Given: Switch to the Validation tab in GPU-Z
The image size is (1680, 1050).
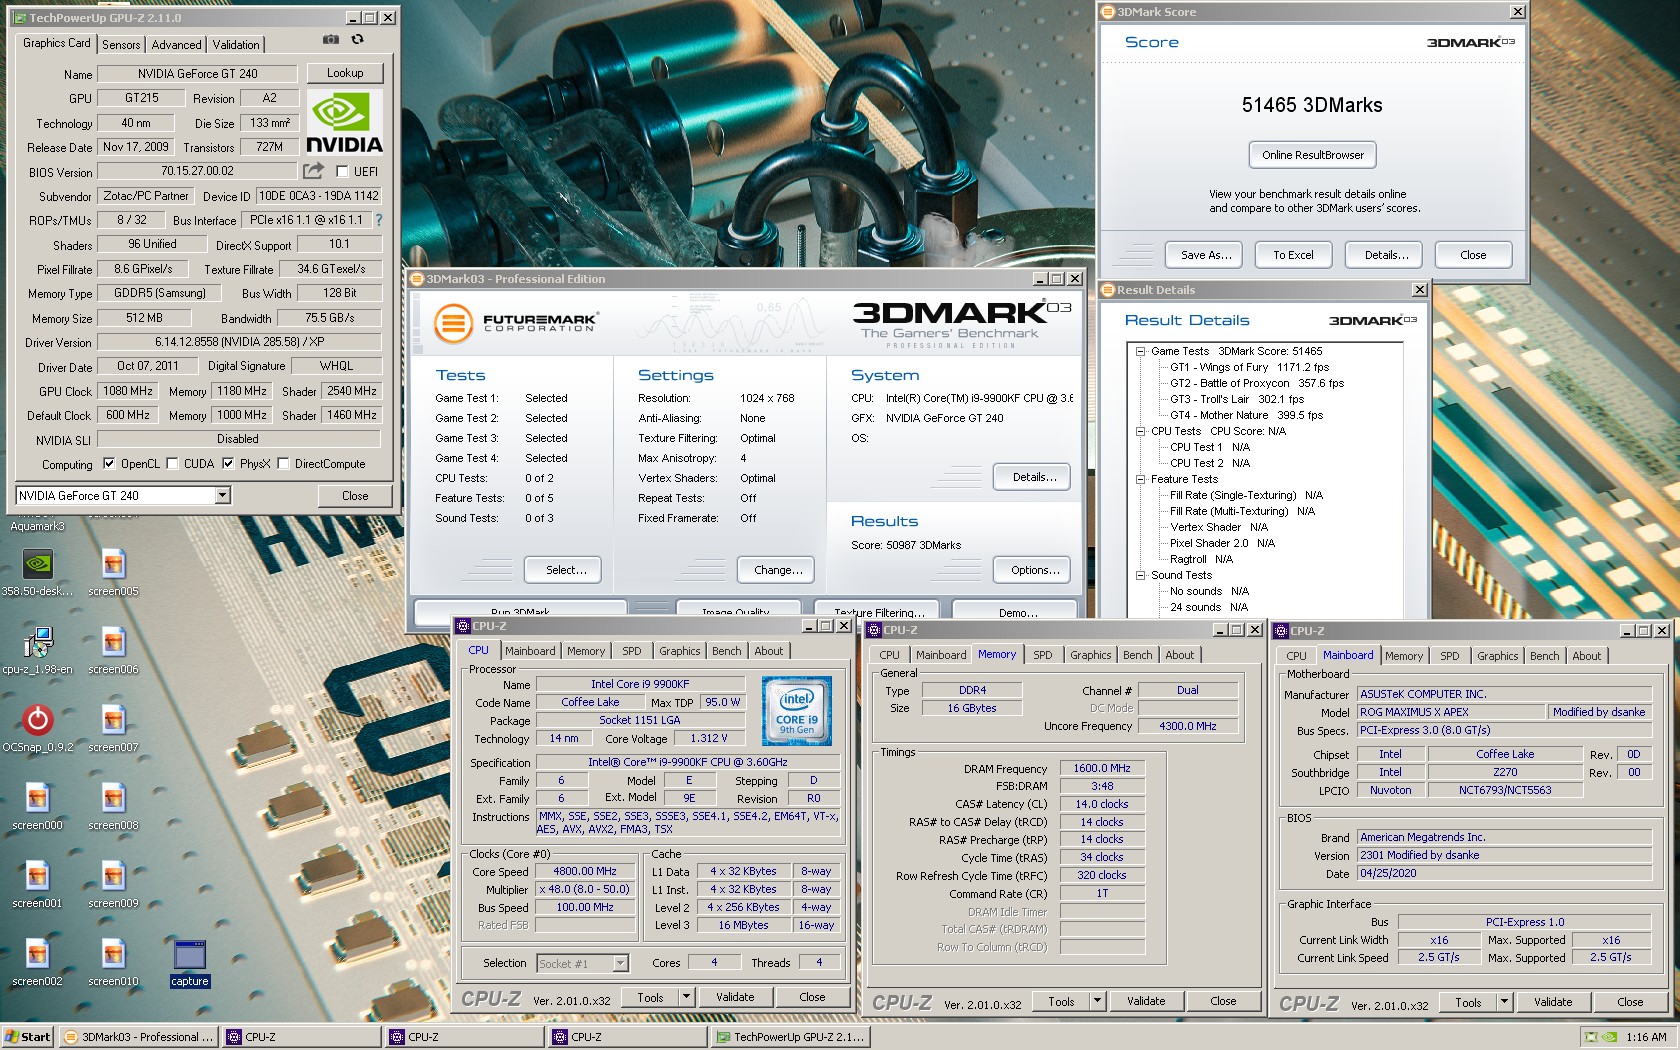Looking at the screenshot, I should coord(236,45).
